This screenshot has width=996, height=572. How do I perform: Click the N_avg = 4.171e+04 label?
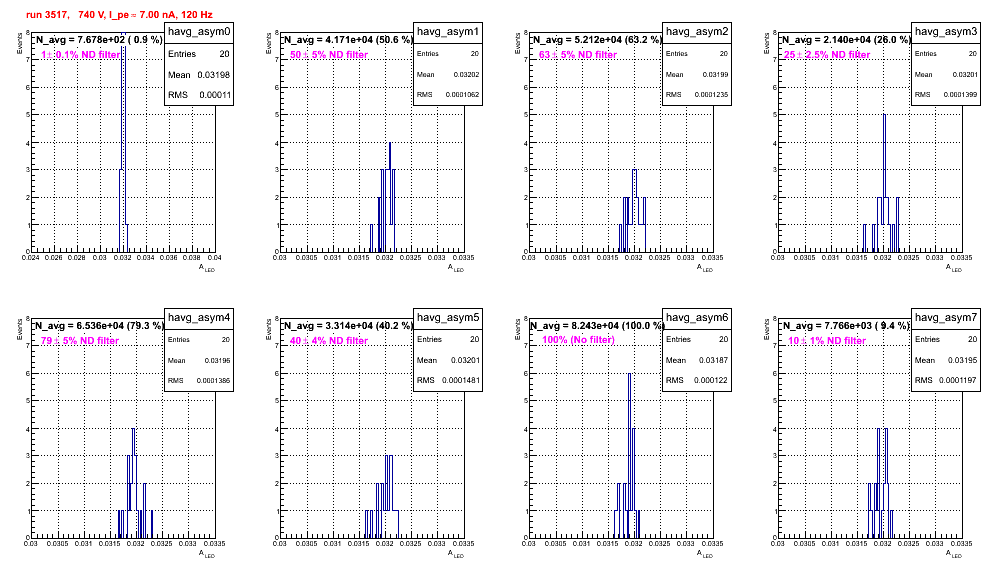point(348,40)
